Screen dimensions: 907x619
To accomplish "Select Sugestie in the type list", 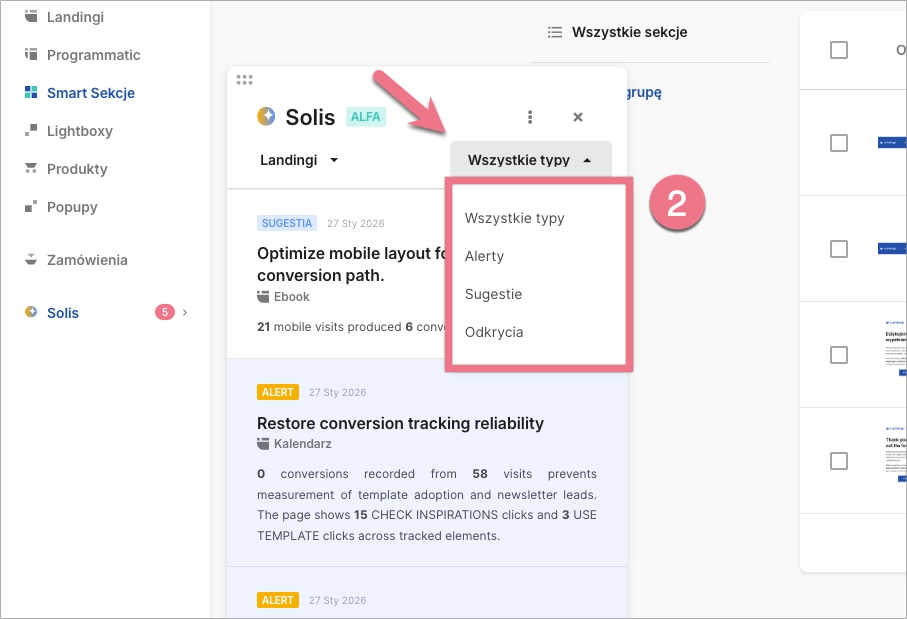I will pyautogui.click(x=494, y=294).
